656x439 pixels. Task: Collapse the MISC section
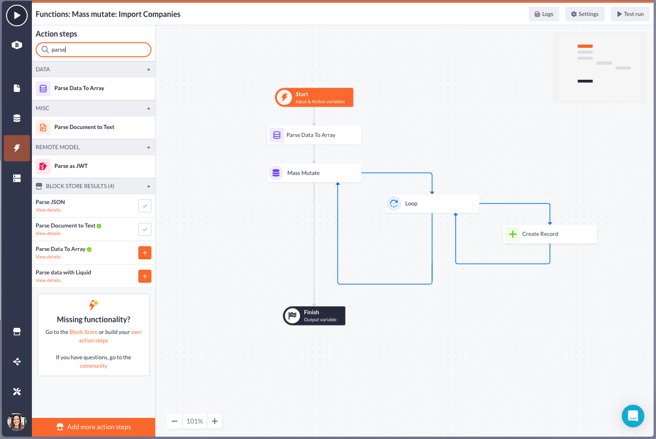[149, 108]
